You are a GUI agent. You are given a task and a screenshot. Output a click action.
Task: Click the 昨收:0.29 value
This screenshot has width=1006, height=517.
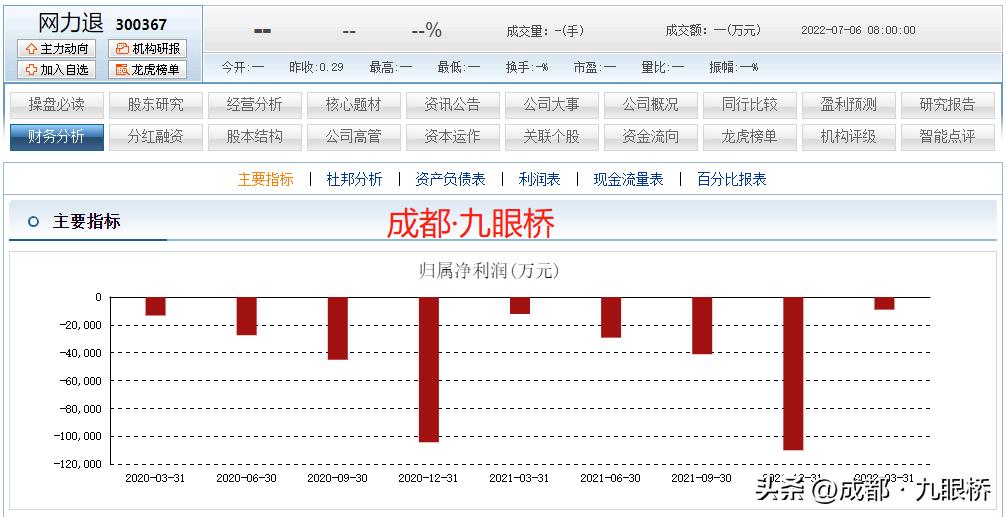(x=316, y=67)
